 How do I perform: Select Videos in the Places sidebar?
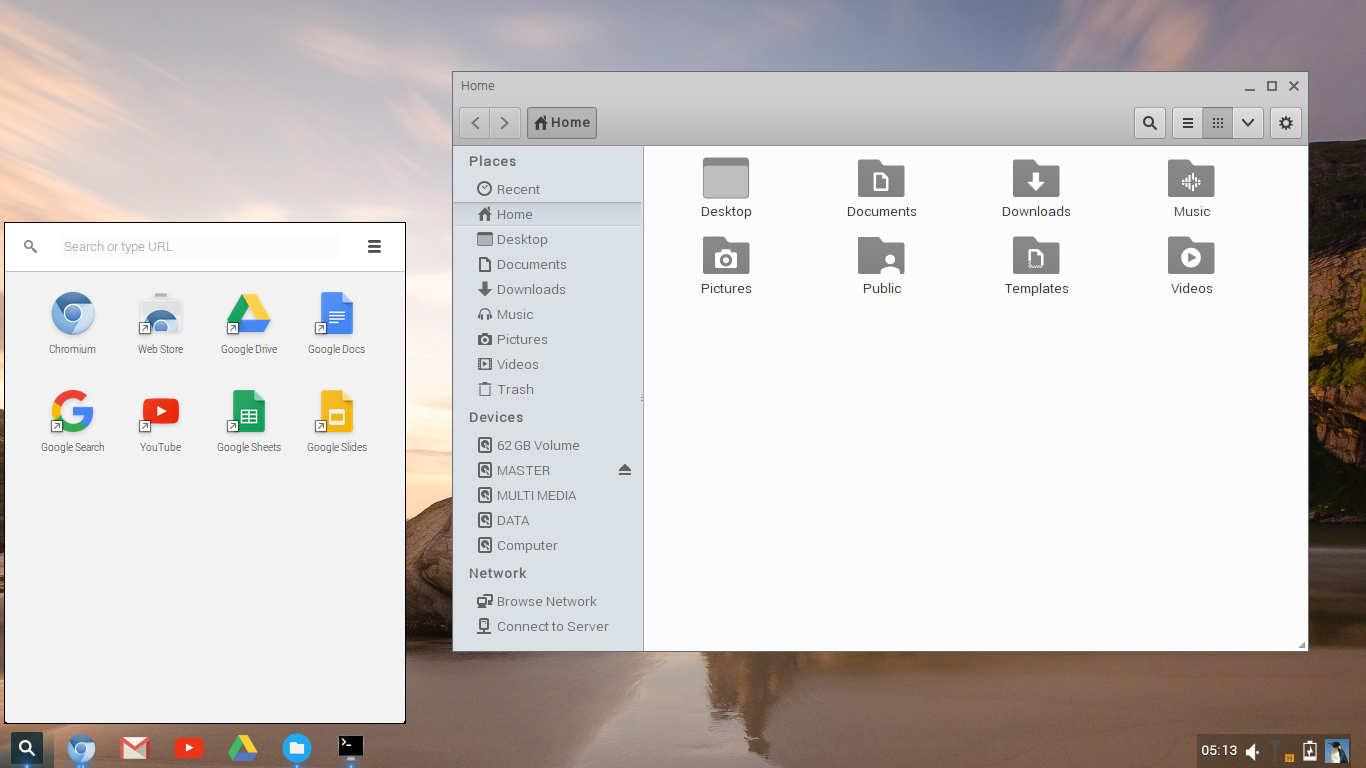pos(548,364)
